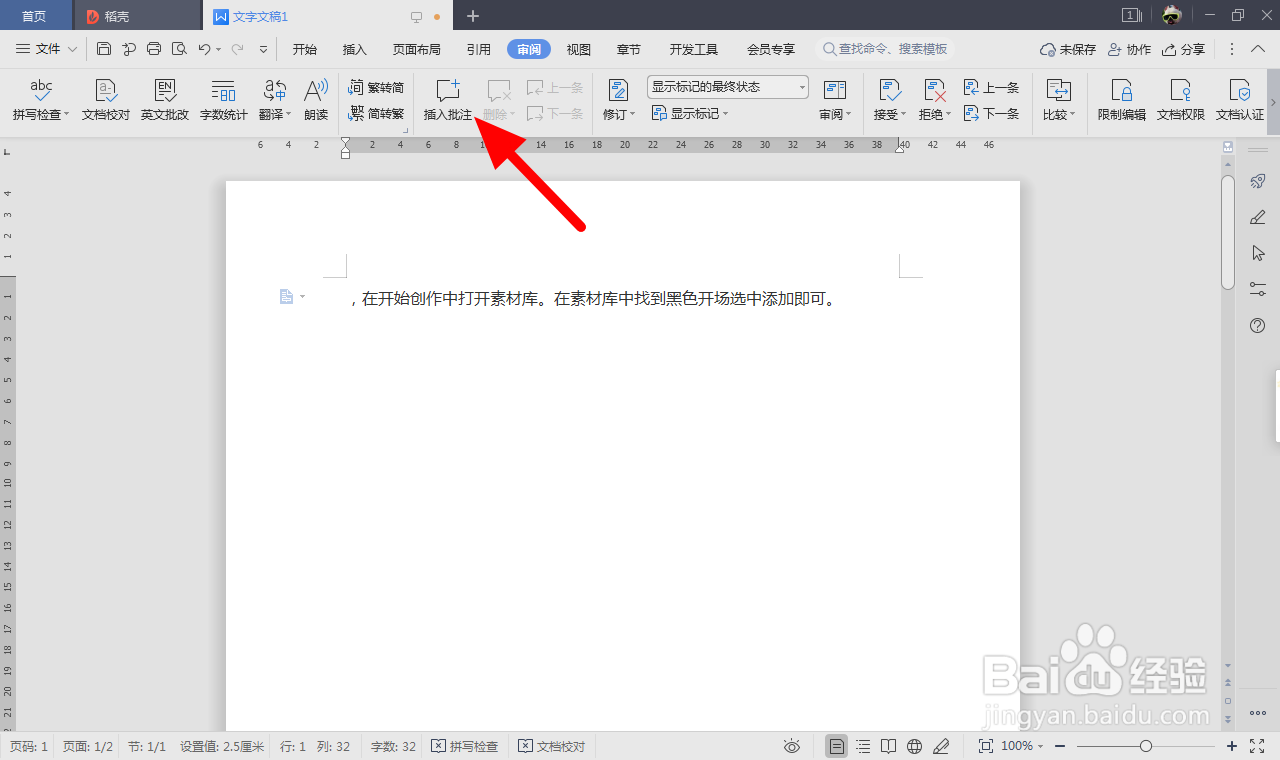
Task: Switch to page layout view in the status bar
Action: [837, 746]
